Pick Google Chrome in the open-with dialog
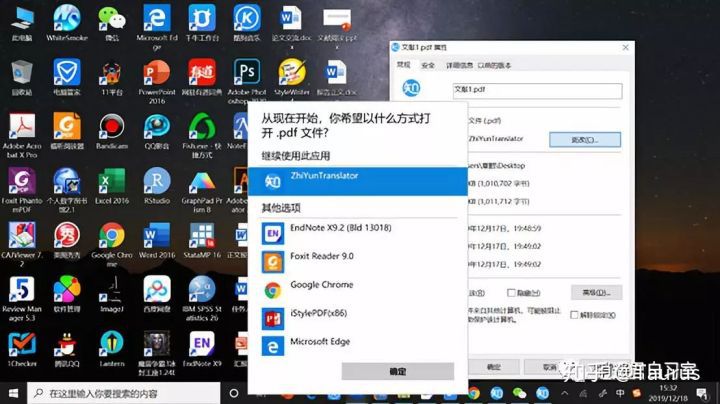Screen dimensions: 720x404 click(357, 290)
